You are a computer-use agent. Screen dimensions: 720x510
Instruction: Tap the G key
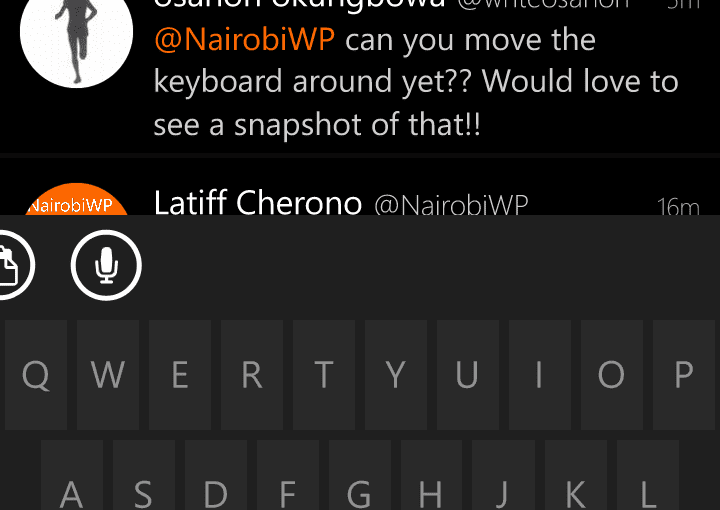pos(360,475)
